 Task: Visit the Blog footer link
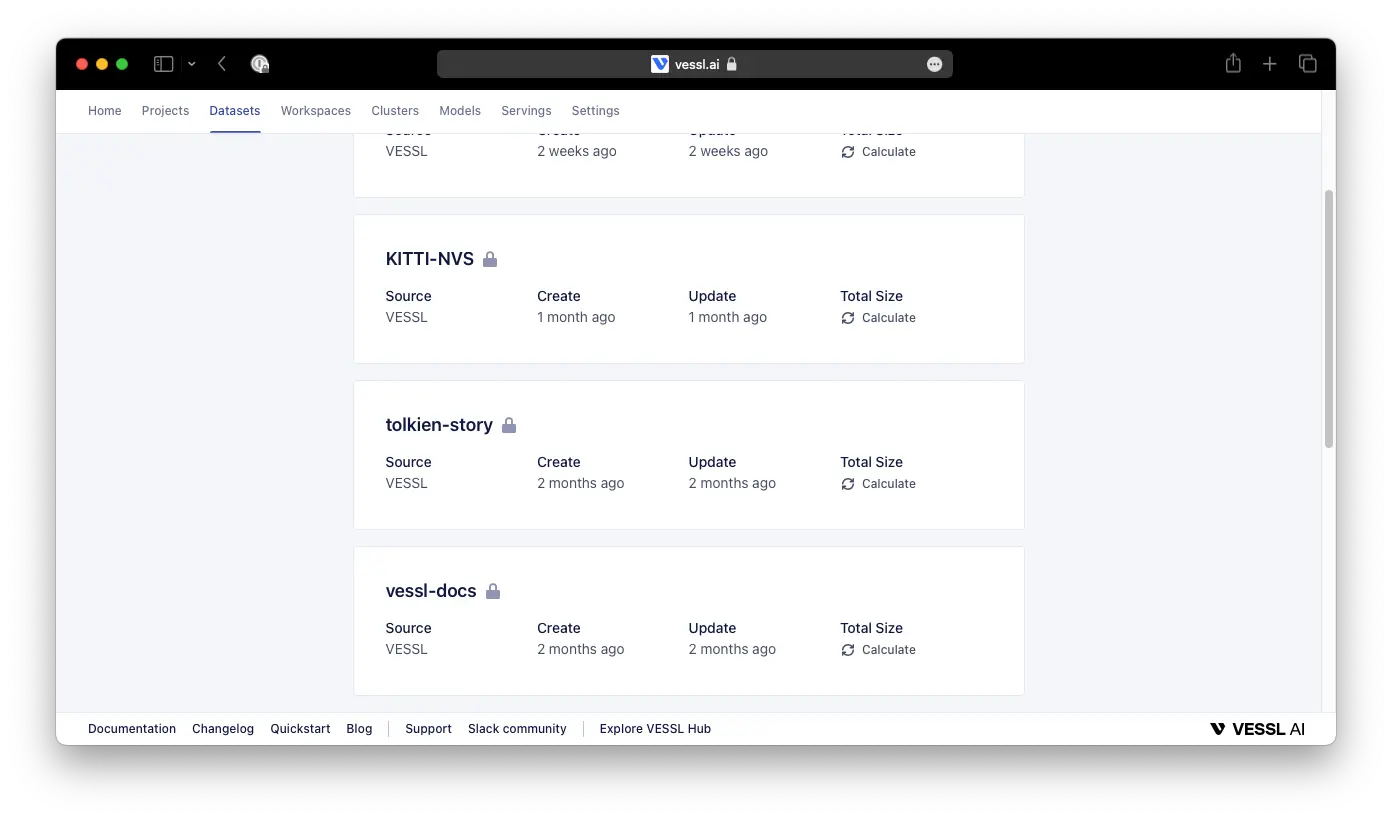point(359,729)
